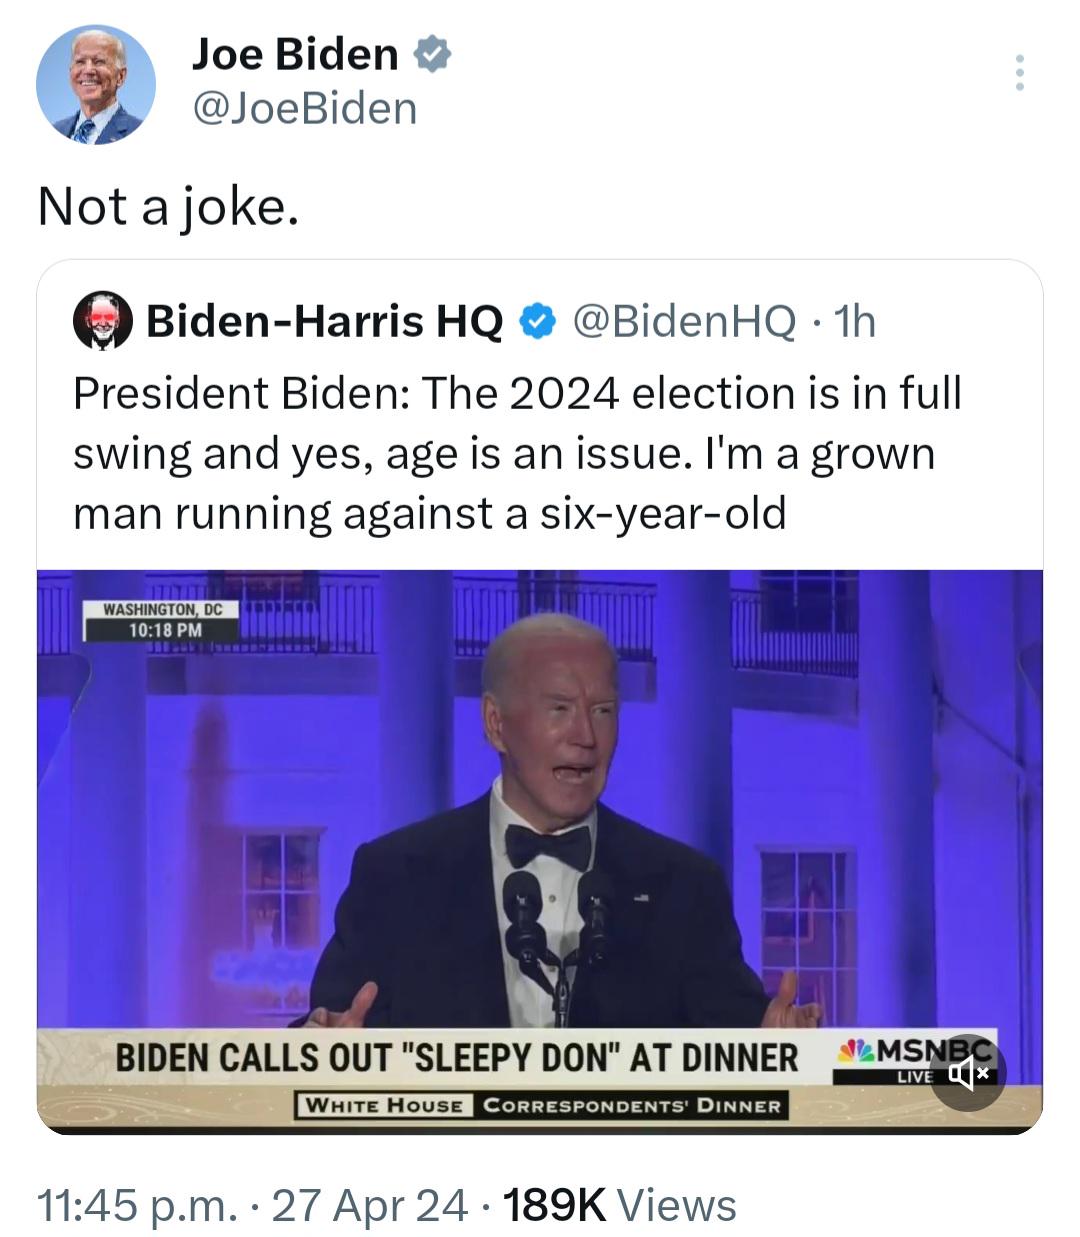This screenshot has width=1080, height=1237.
Task: Open the @JoeBiden handle link
Action: pos(304,108)
